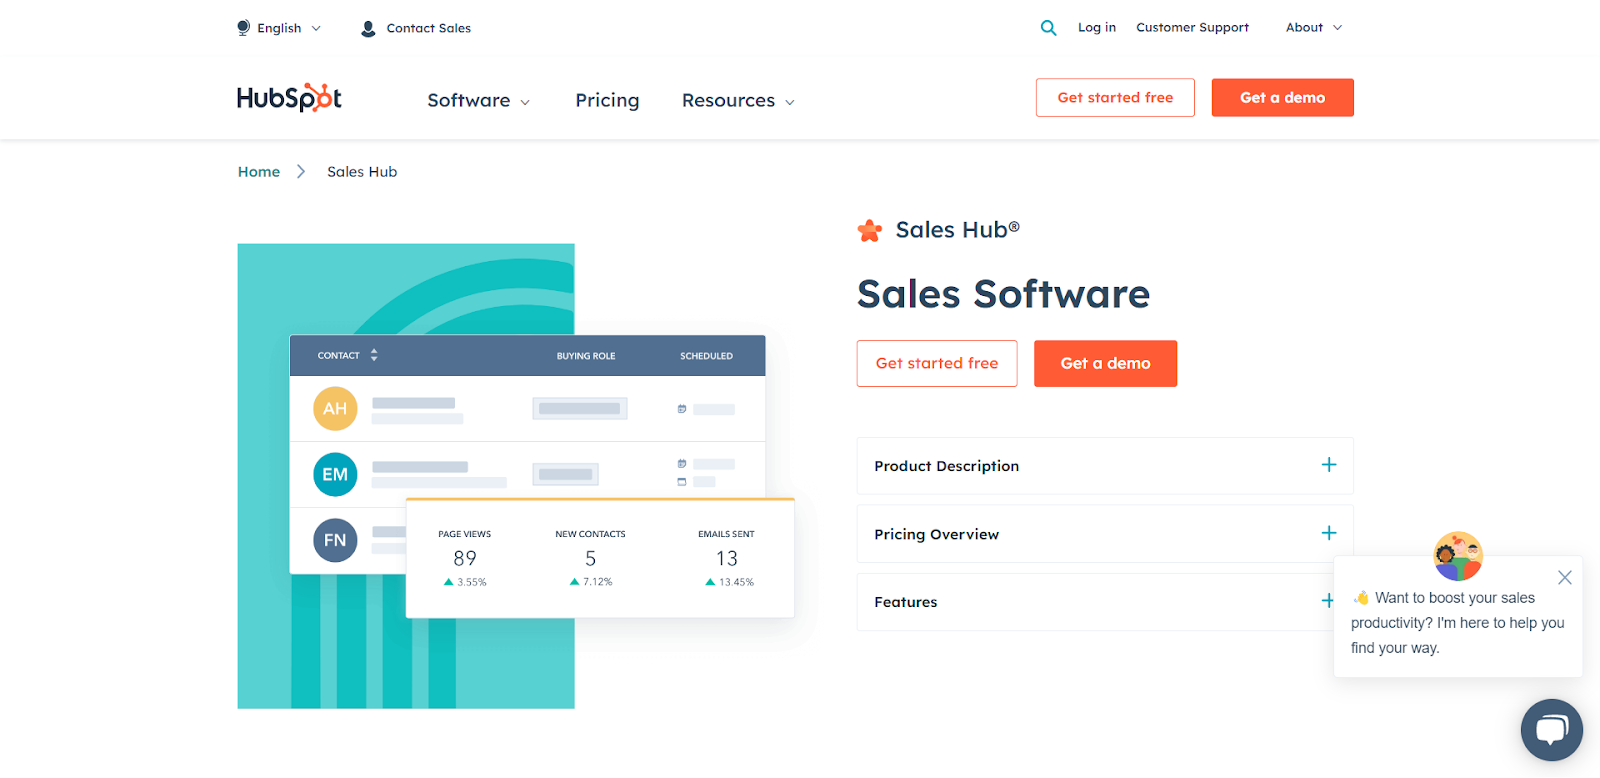Click the Contact column sort arrows
The image size is (1600, 778).
(x=374, y=355)
